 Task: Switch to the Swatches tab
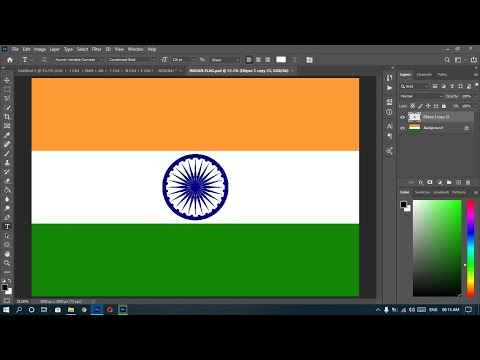pos(422,192)
